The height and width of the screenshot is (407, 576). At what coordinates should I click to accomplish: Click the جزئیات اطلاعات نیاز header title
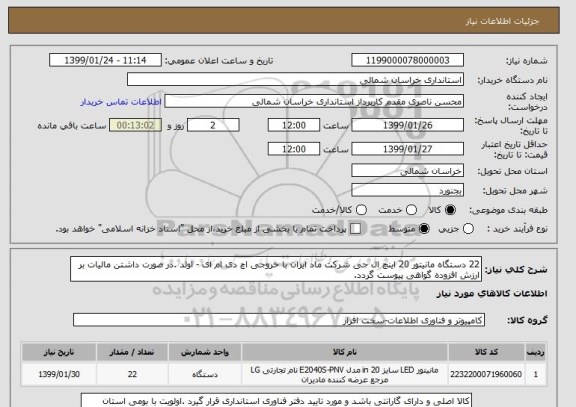tap(502, 21)
